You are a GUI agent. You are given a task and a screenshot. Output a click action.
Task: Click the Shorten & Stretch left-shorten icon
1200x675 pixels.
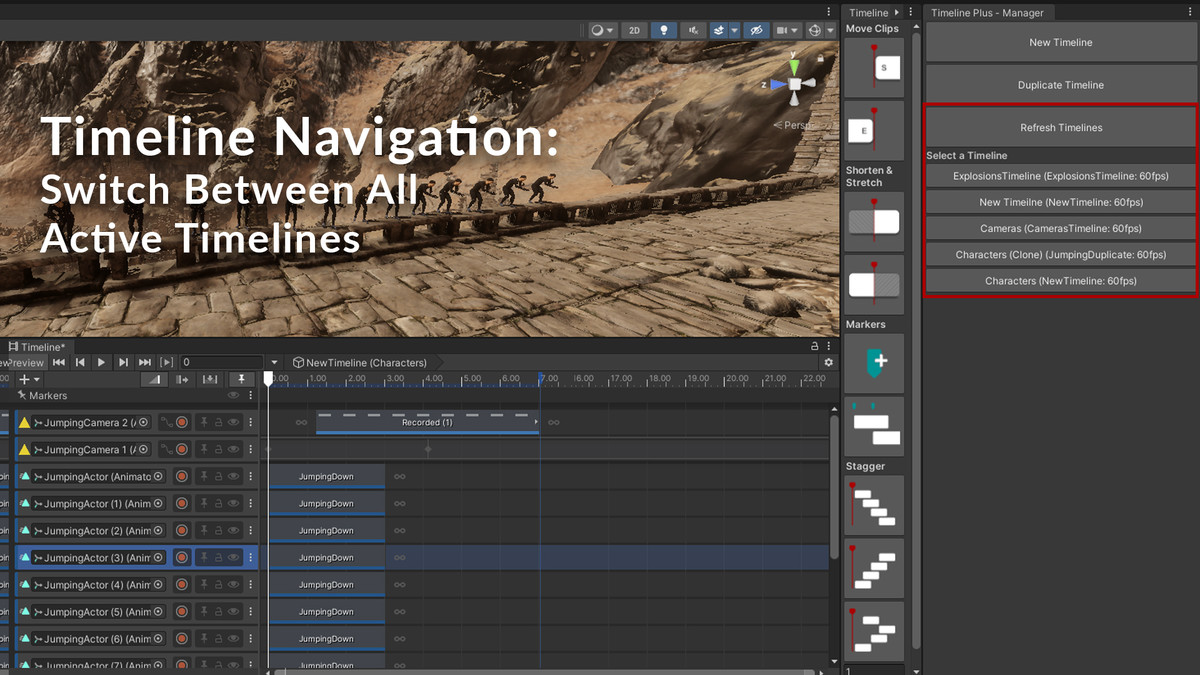point(873,220)
